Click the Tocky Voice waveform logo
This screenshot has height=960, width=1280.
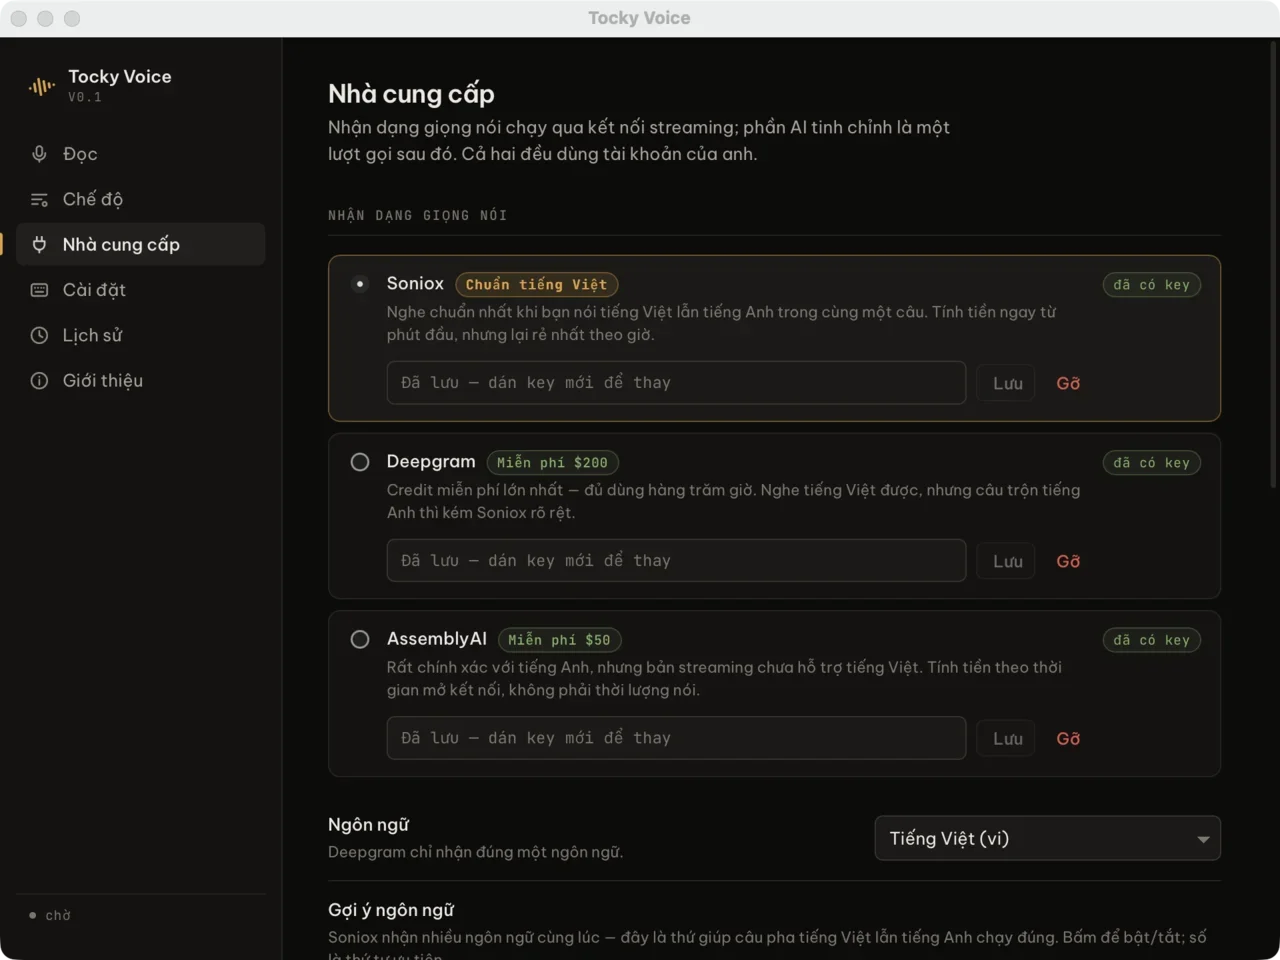pos(41,87)
